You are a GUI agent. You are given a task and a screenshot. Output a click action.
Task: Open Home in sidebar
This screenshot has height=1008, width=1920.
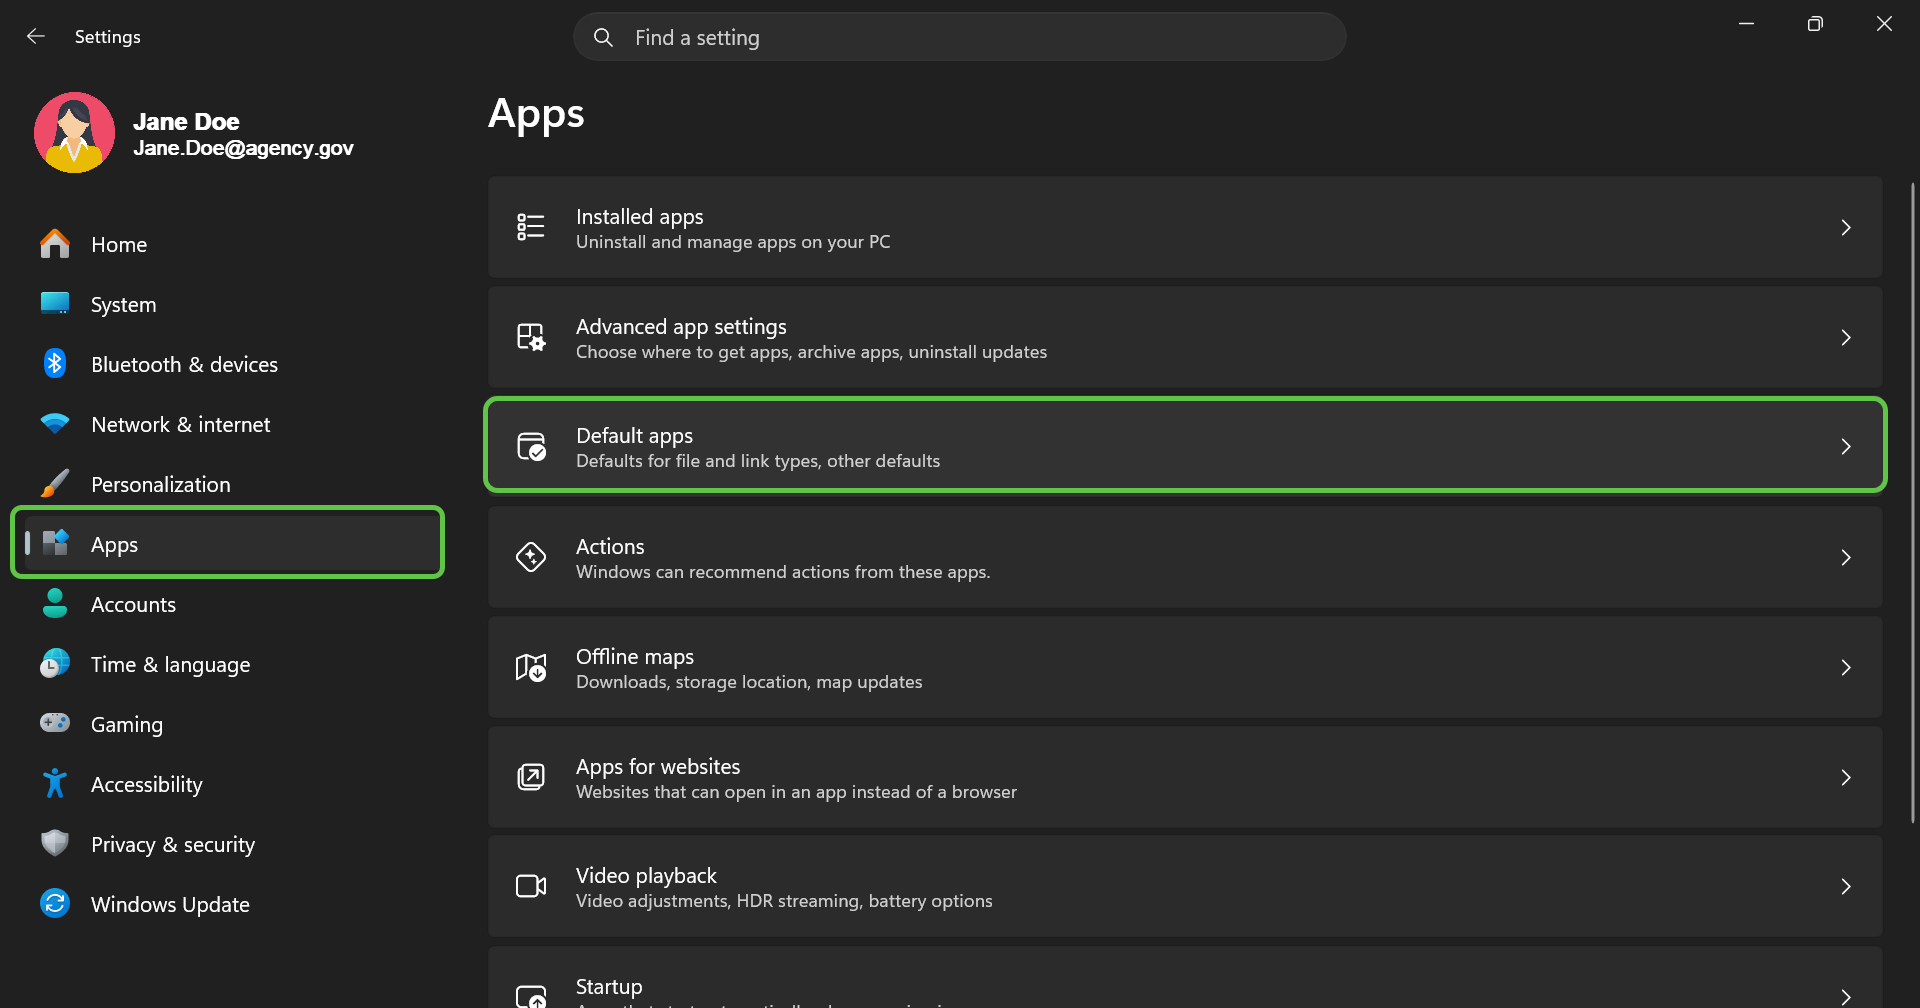(228, 244)
